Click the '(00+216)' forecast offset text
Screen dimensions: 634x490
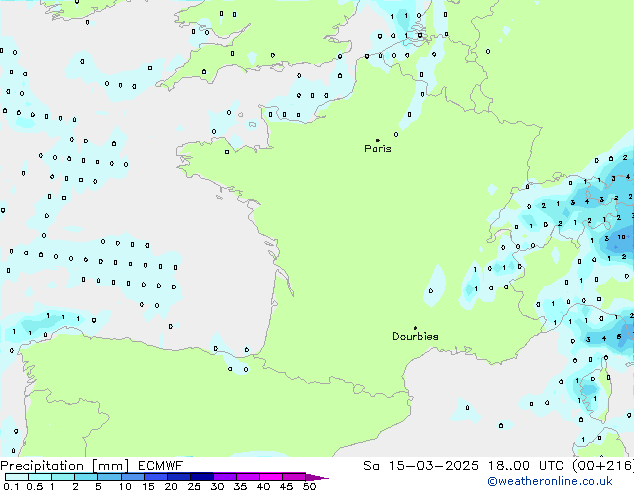[x=603, y=466]
